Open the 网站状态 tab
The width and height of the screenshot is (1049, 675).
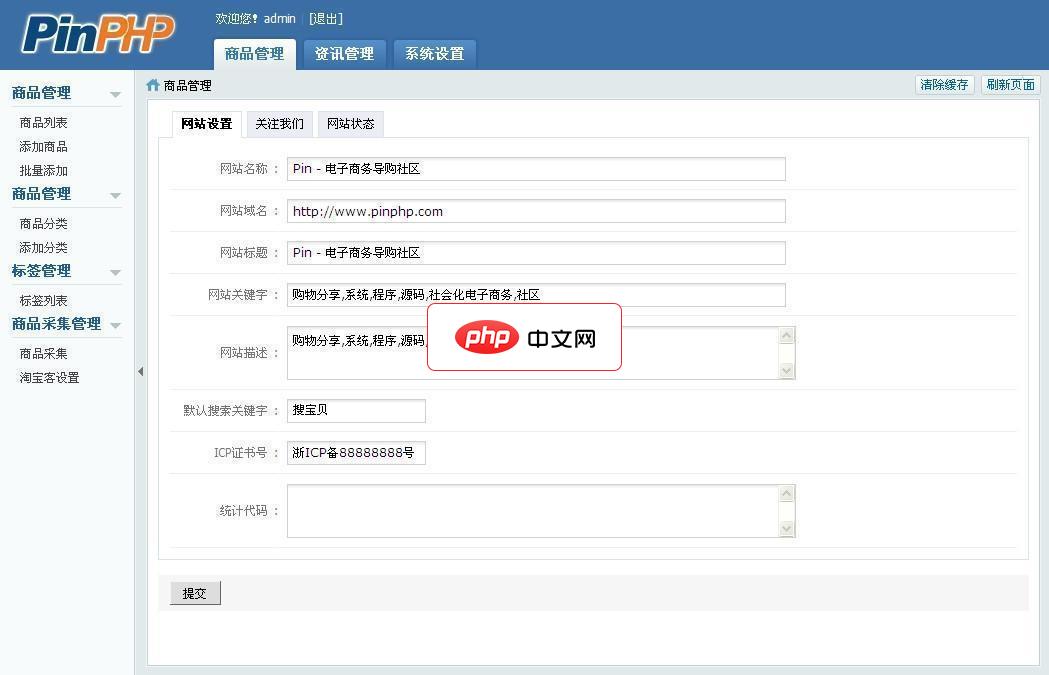(x=350, y=123)
